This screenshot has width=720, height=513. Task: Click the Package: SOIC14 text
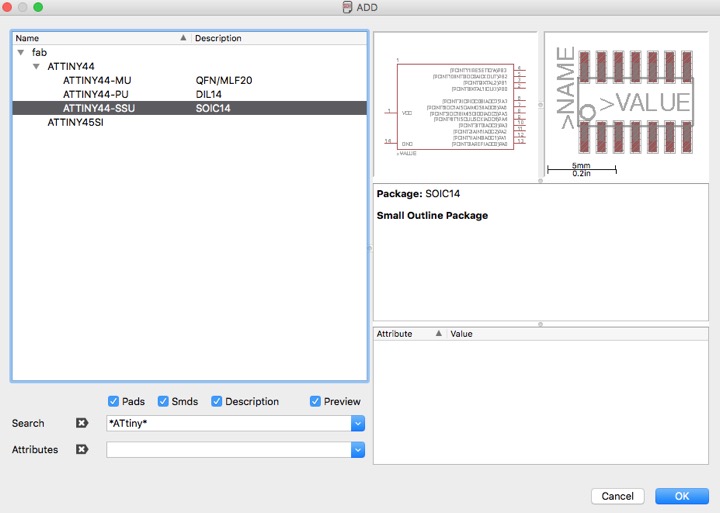[418, 194]
